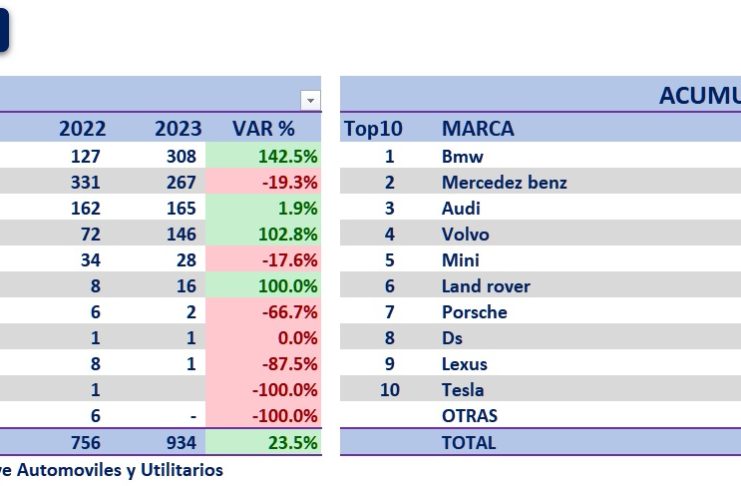Click the VAR % column header
This screenshot has height=486, width=741.
263,129
